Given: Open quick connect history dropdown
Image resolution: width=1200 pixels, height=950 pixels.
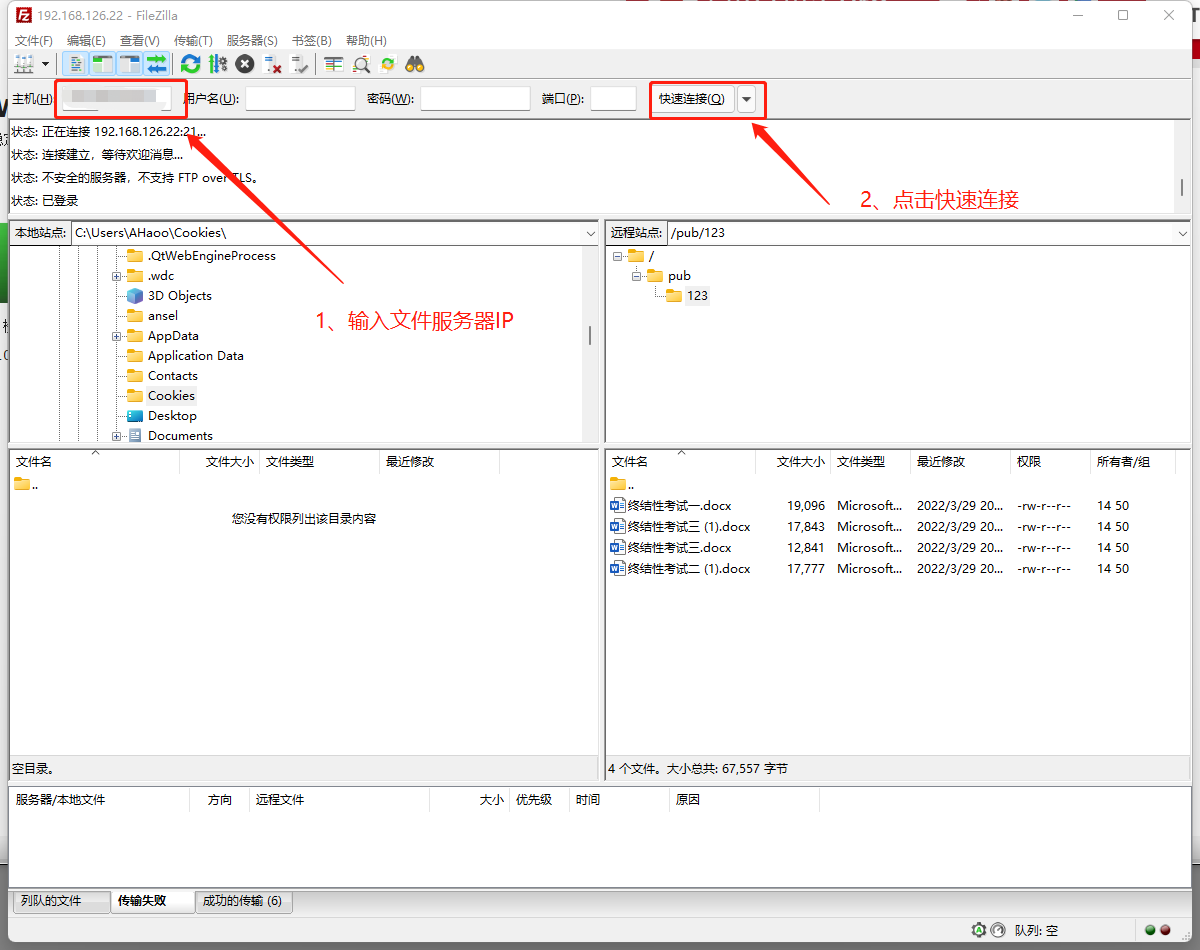Looking at the screenshot, I should click(x=747, y=98).
